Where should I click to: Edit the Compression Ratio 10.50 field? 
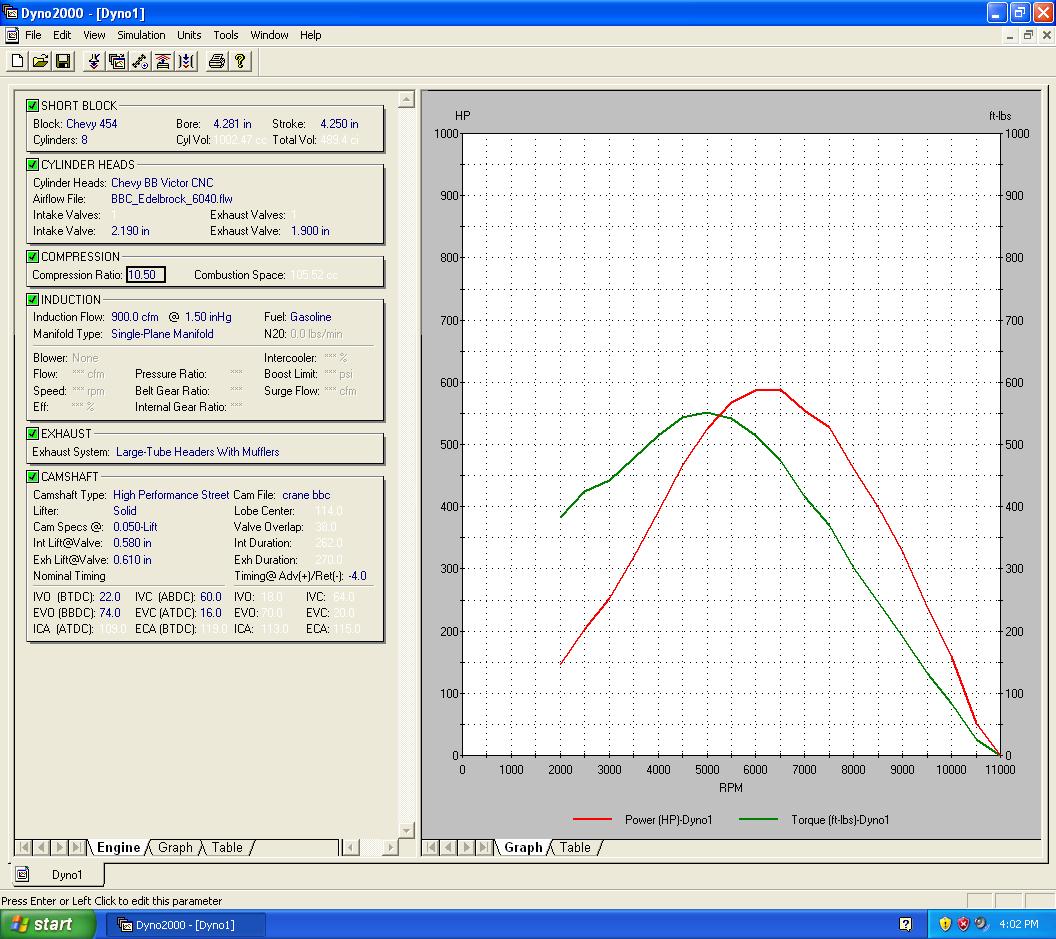coord(145,275)
